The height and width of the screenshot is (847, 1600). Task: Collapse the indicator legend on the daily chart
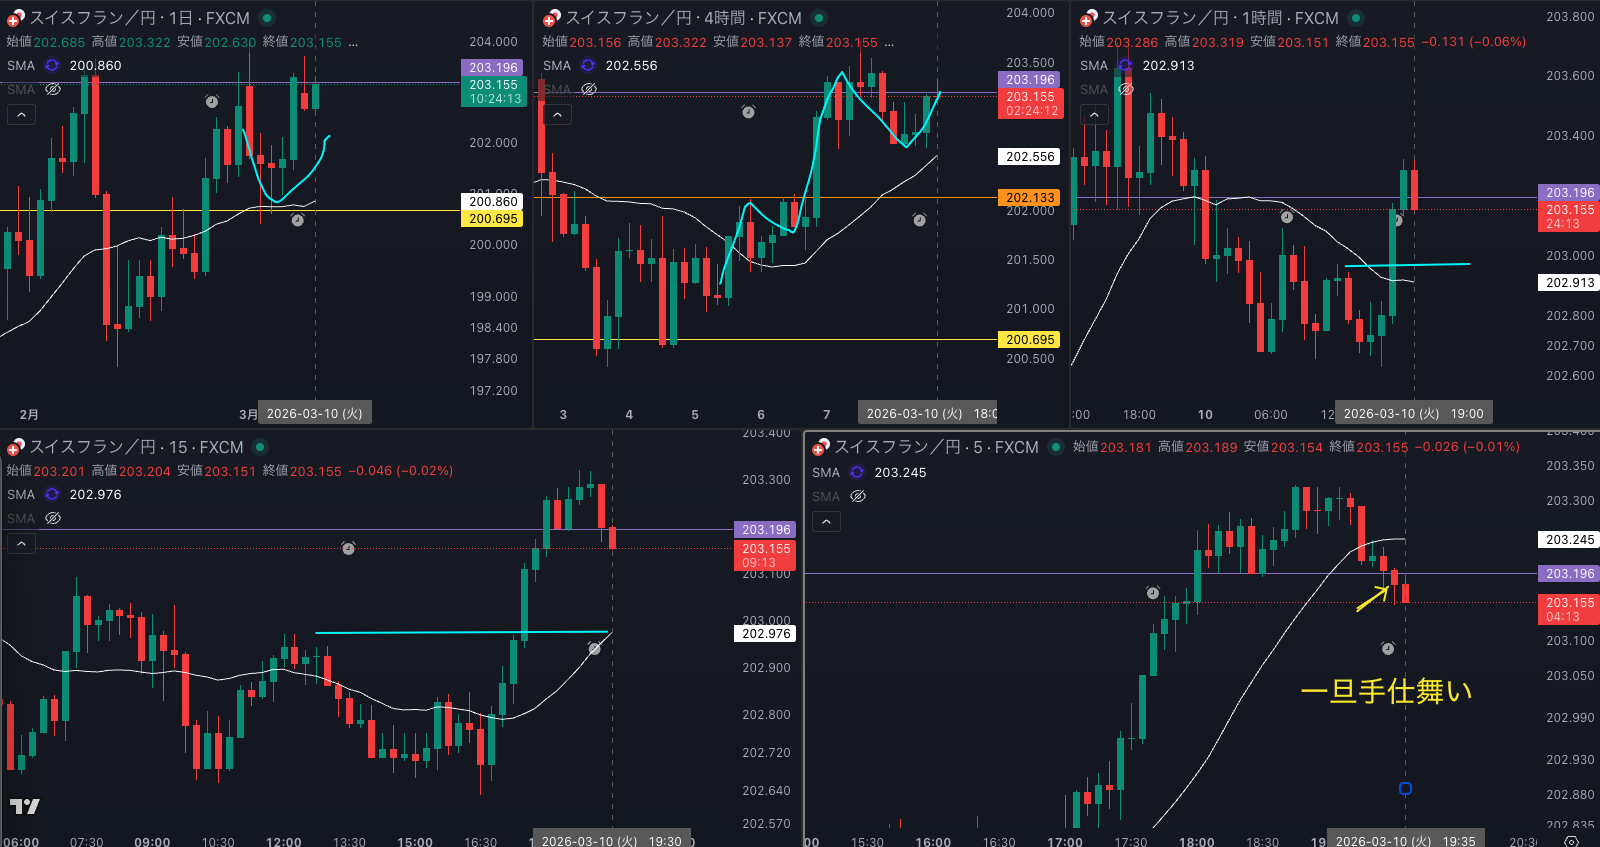(21, 115)
